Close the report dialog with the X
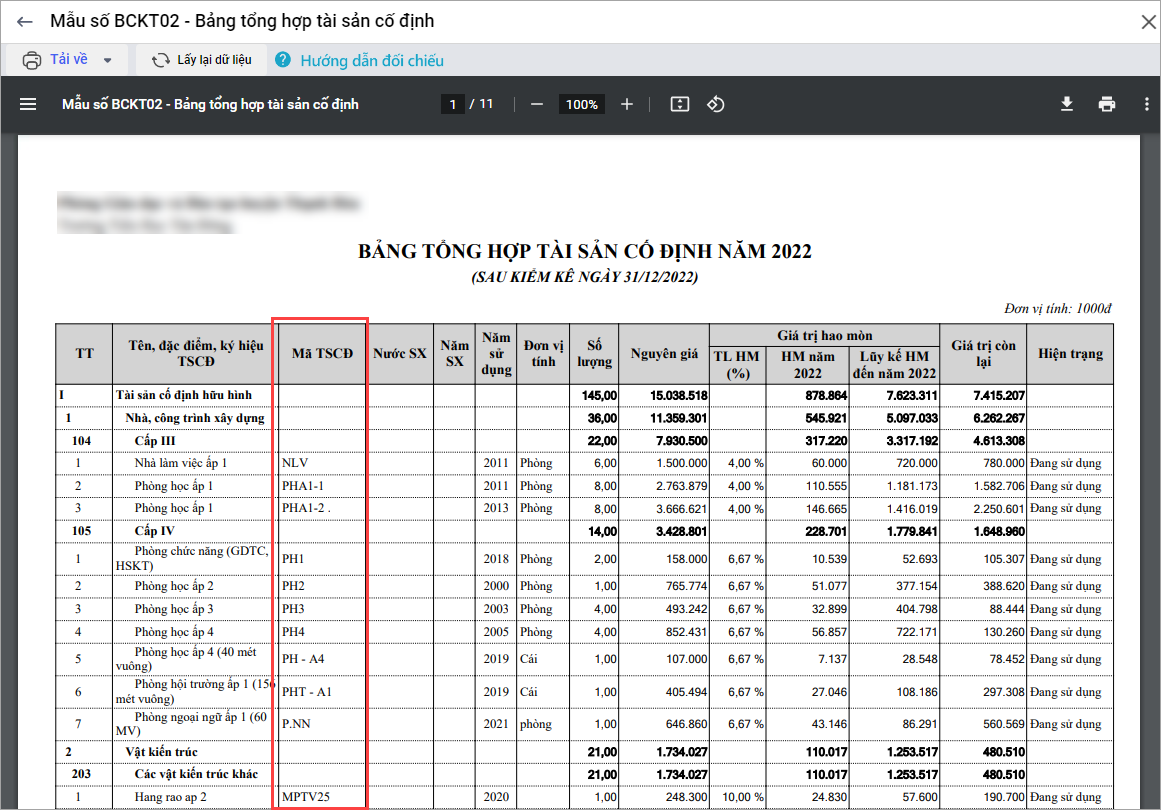The height and width of the screenshot is (810, 1161). point(1148,22)
